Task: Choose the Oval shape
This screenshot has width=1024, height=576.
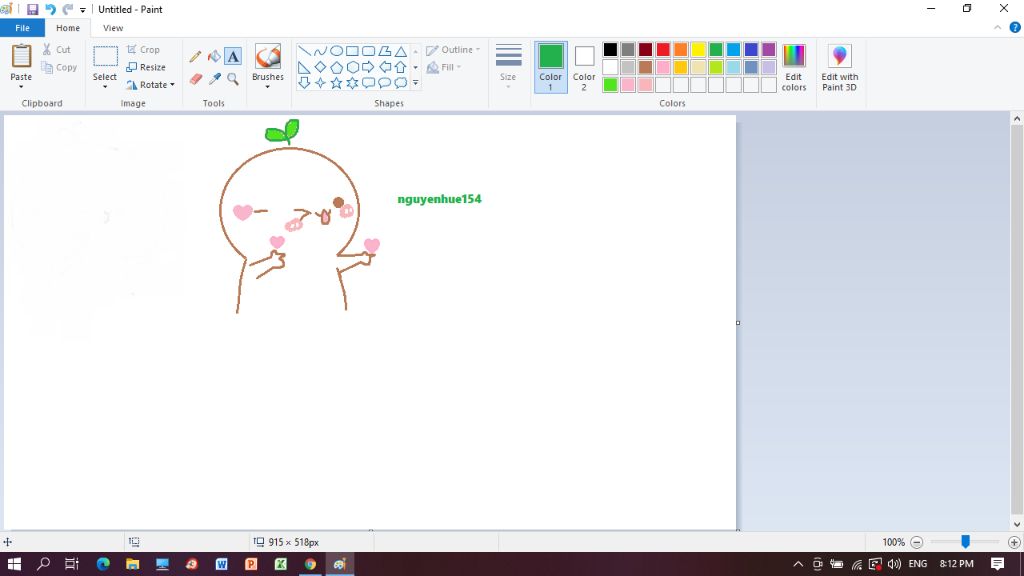Action: [x=336, y=51]
